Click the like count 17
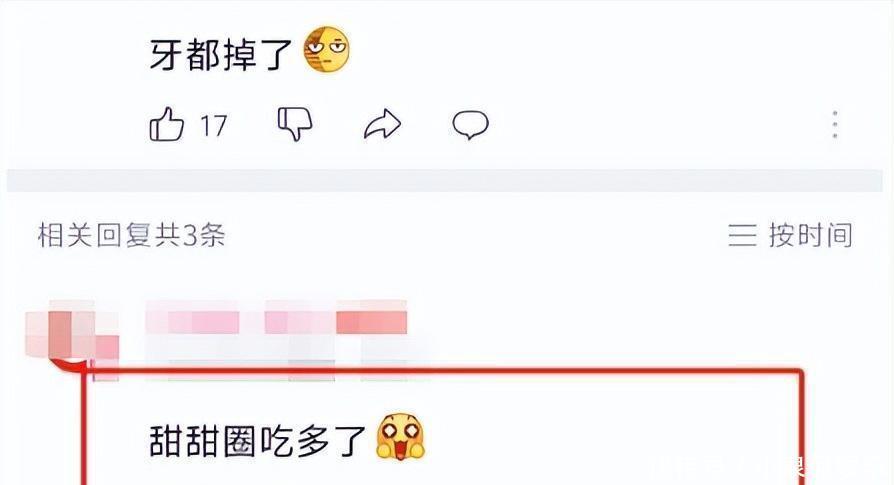 [213, 125]
